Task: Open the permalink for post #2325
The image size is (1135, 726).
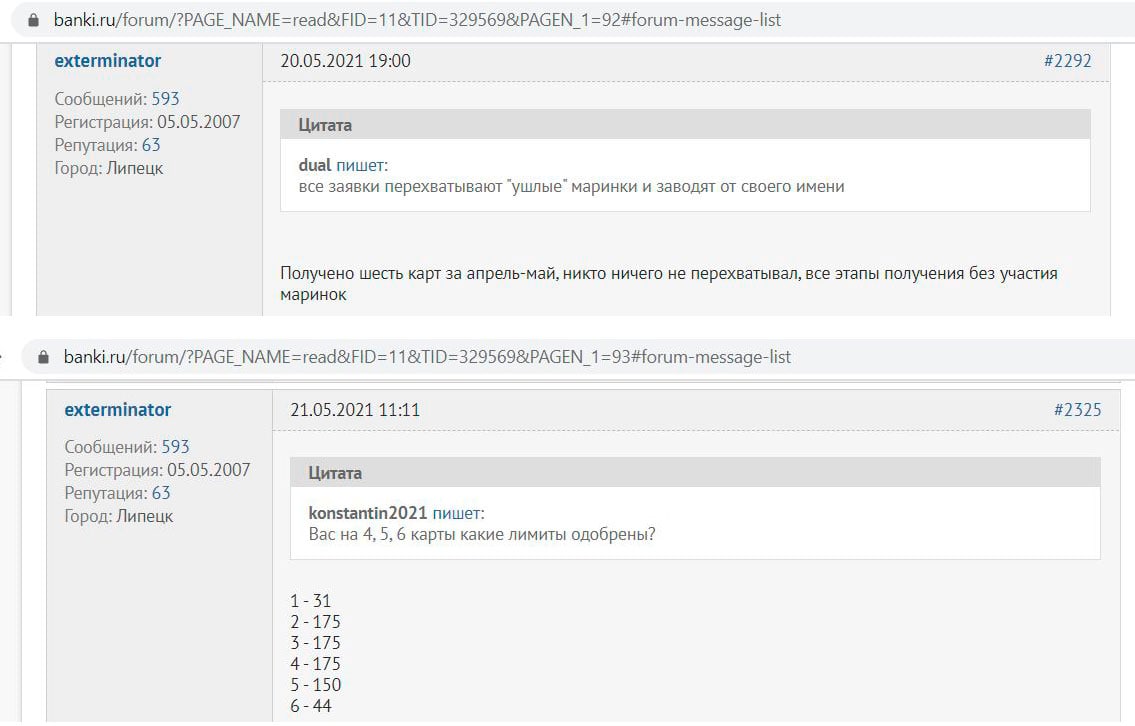Action: point(1077,410)
